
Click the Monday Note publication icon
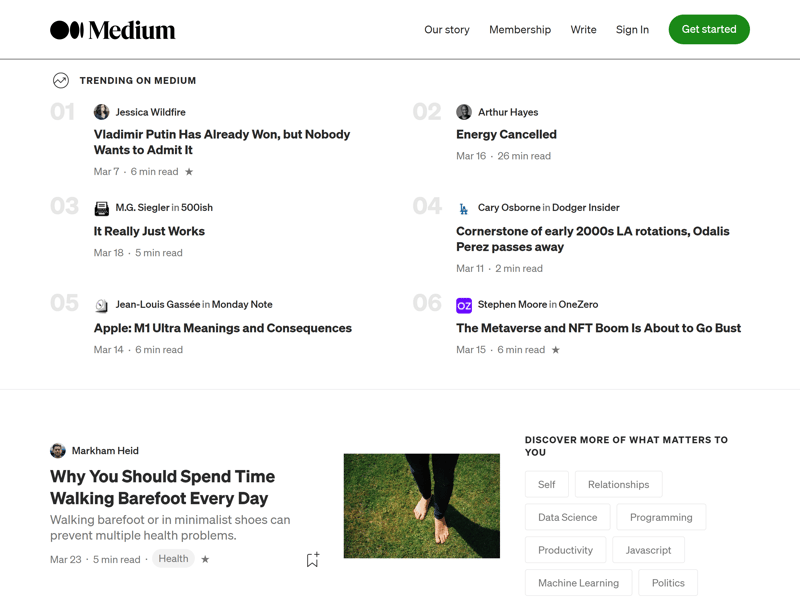click(102, 305)
